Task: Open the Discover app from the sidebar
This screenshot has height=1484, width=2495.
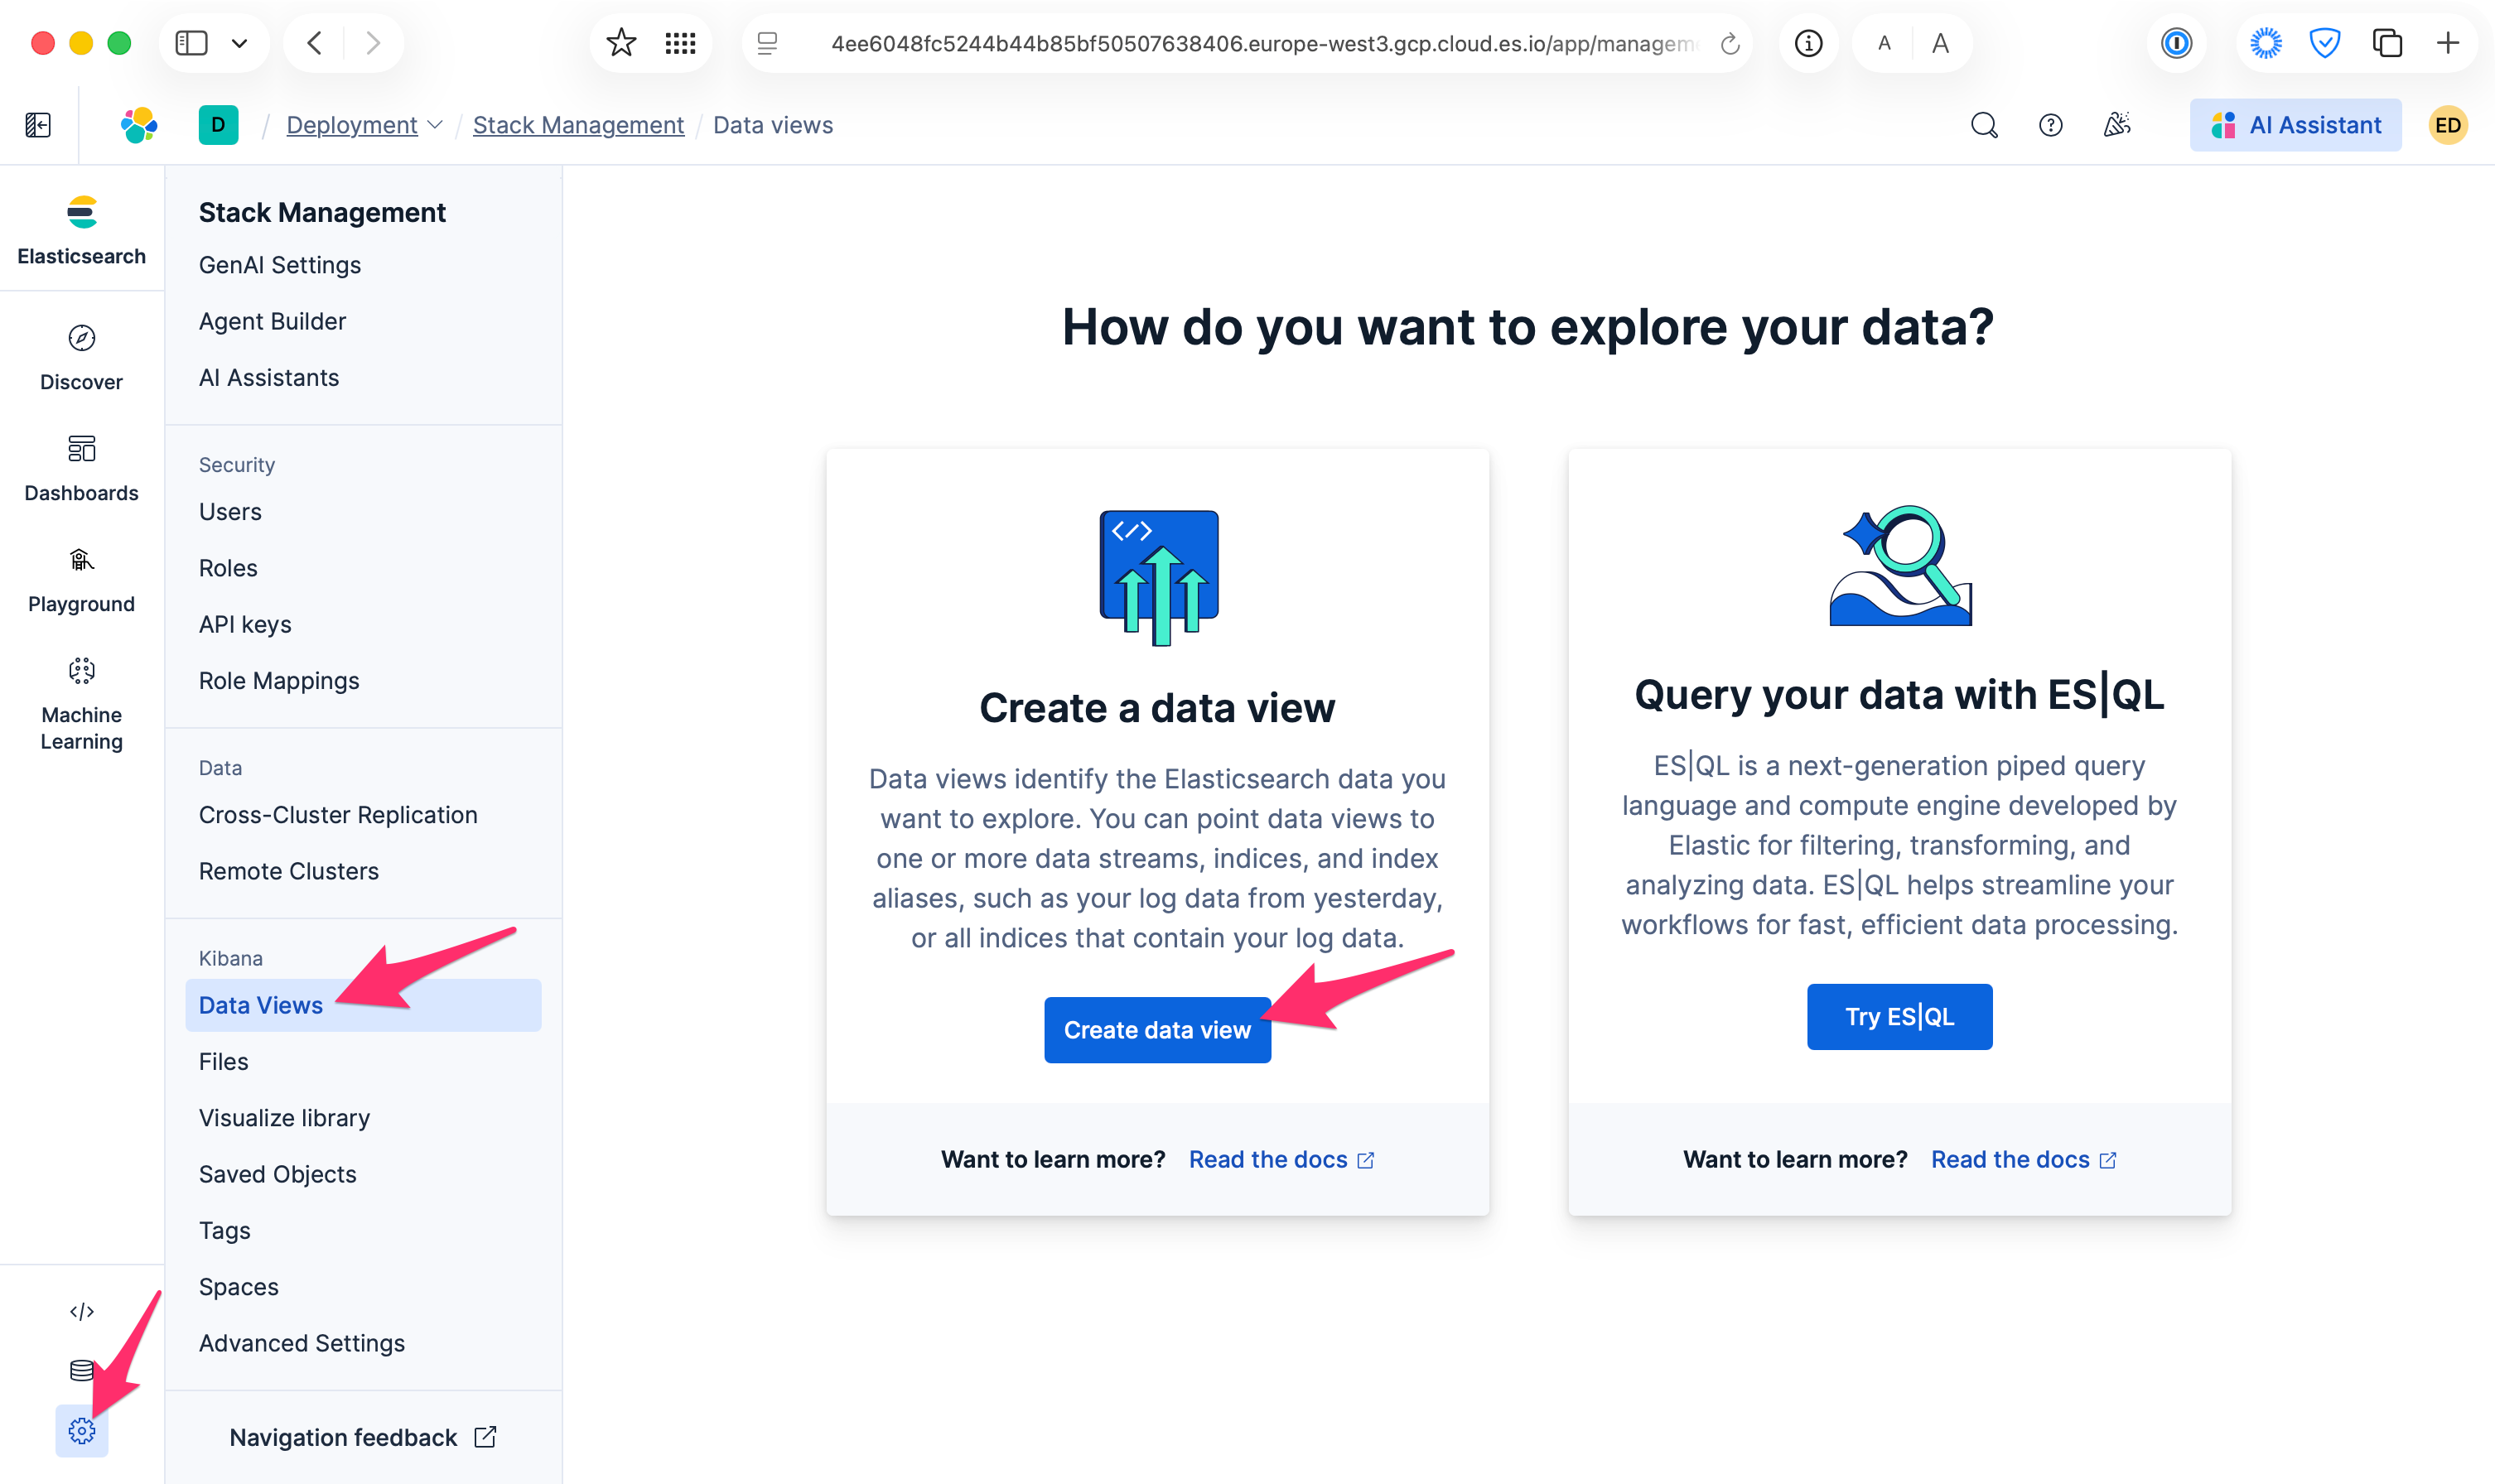Action: (x=81, y=357)
